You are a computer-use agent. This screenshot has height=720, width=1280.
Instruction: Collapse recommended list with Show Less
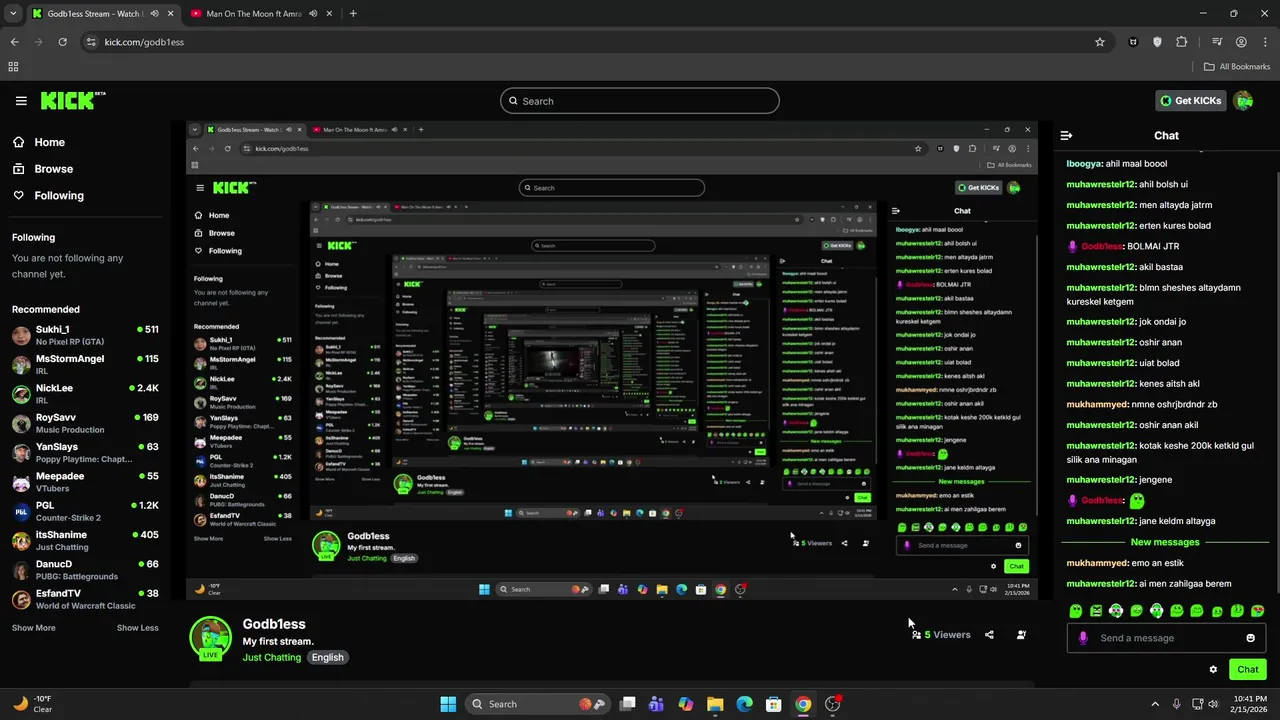point(137,628)
